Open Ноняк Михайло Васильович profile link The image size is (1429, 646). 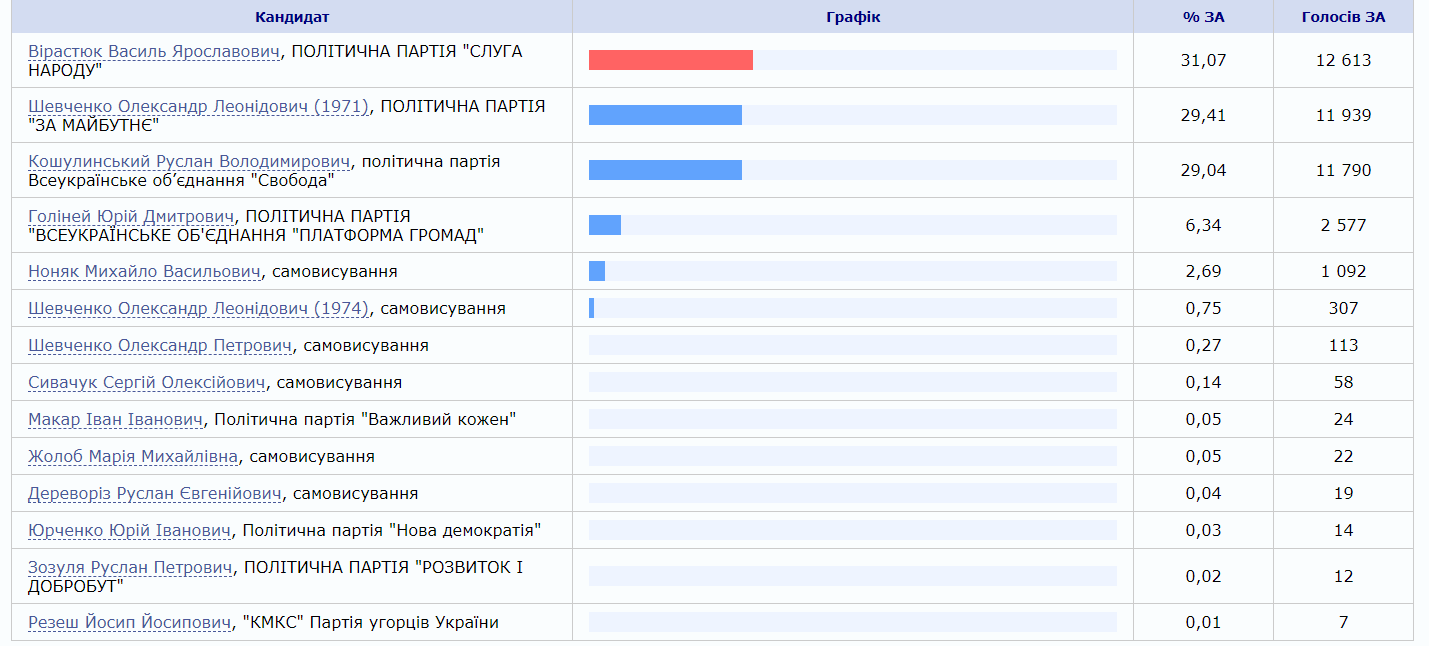tap(144, 271)
